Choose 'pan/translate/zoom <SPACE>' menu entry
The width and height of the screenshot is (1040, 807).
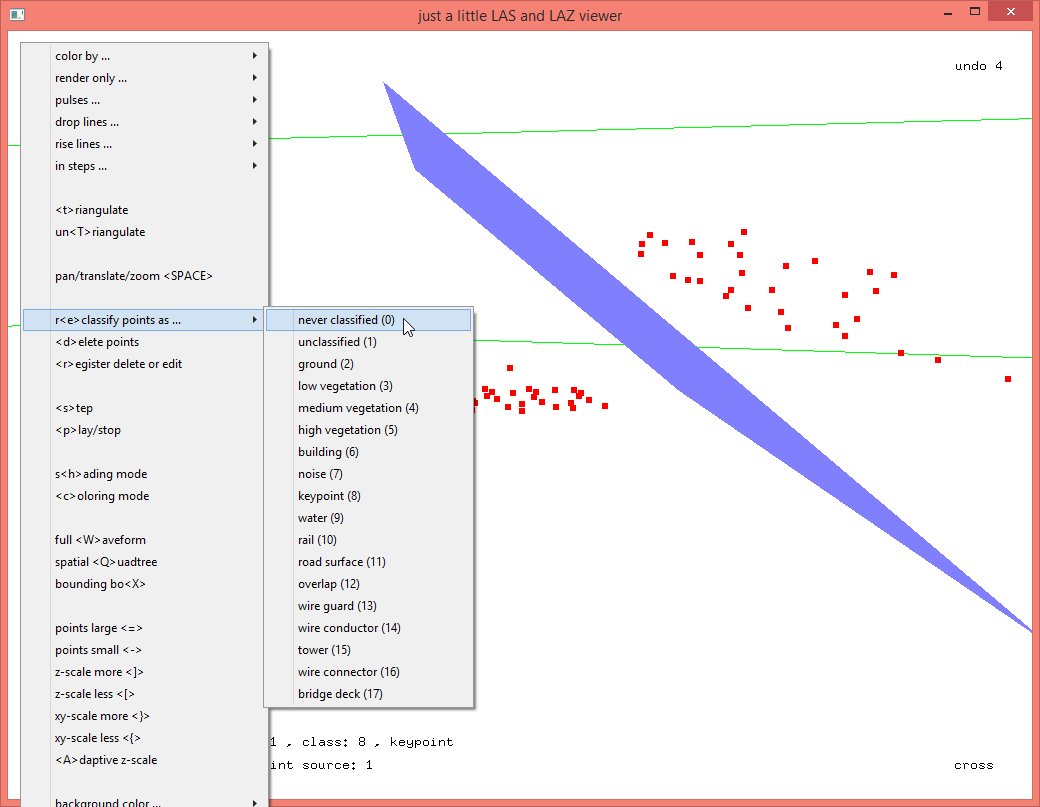(134, 276)
